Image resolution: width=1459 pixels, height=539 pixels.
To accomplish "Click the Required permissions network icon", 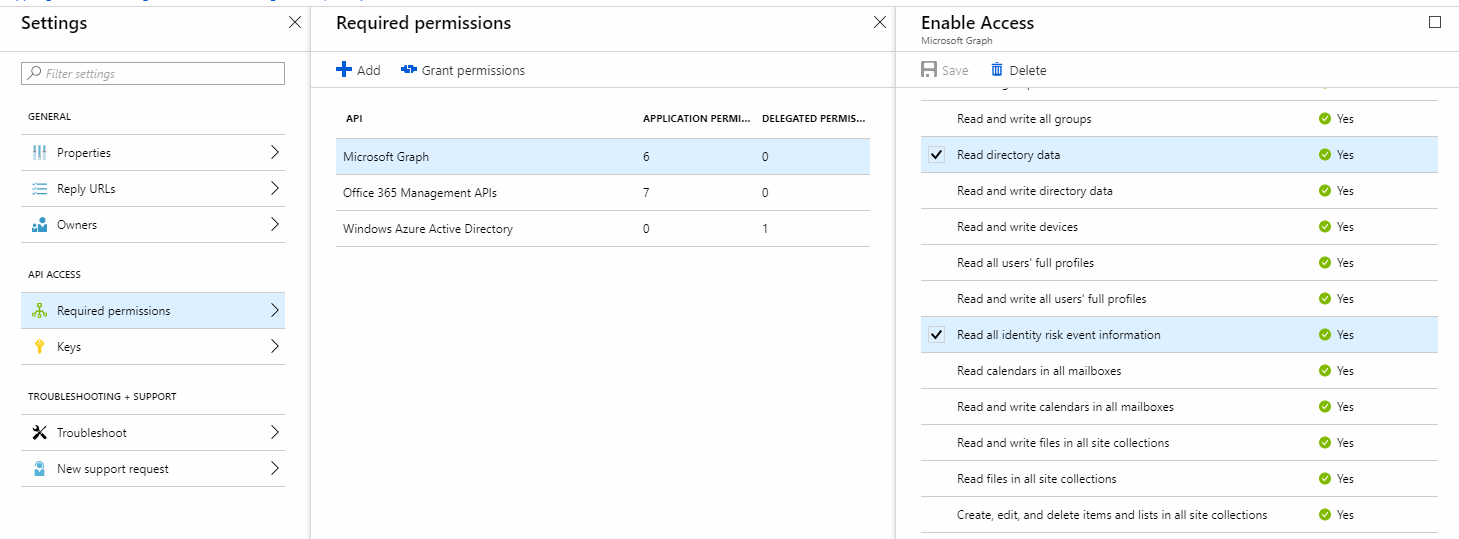I will pos(40,311).
